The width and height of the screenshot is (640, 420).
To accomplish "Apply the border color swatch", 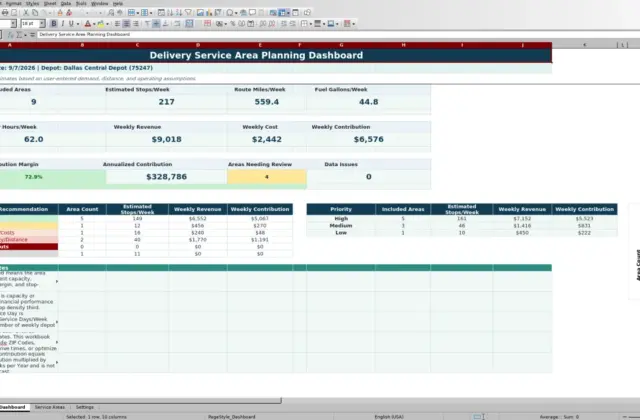I will (x=331, y=24).
